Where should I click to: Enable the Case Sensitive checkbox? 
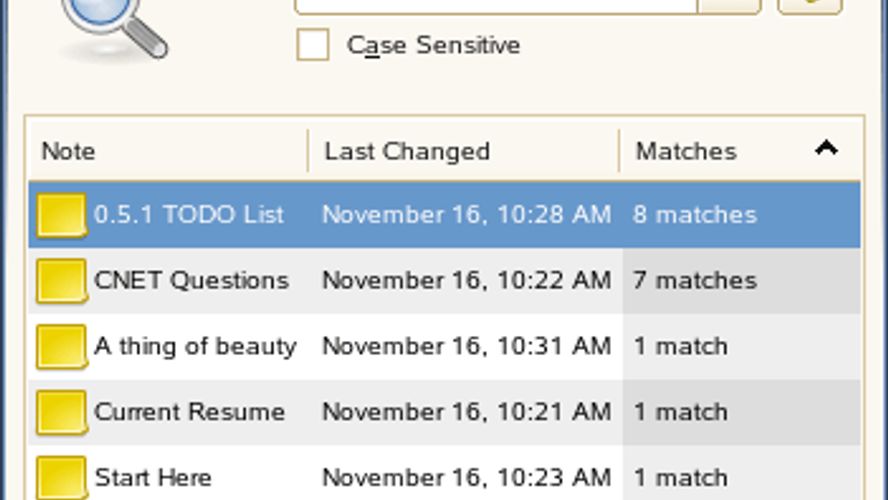(313, 45)
